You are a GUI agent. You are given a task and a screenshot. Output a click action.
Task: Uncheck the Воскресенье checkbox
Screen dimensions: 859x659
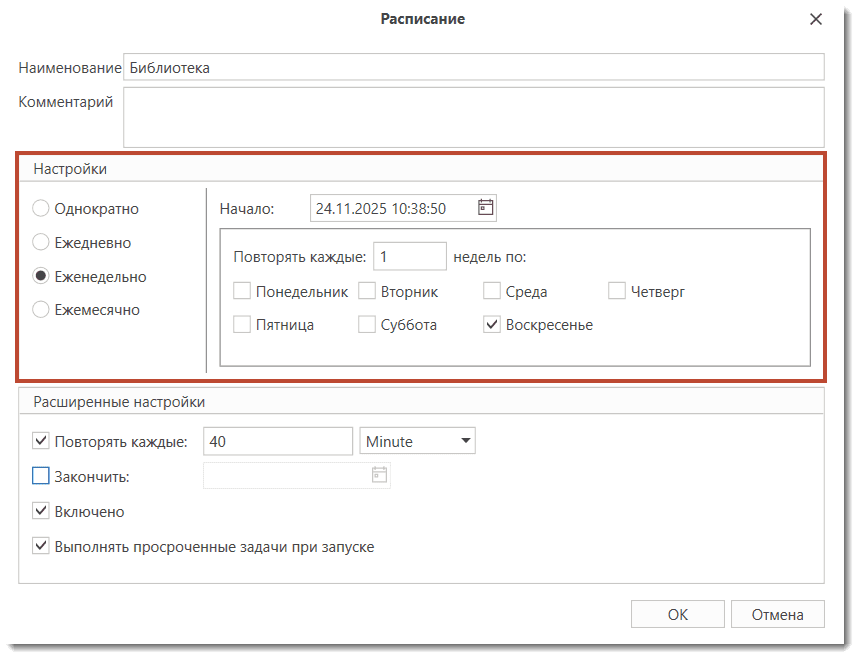pos(492,325)
